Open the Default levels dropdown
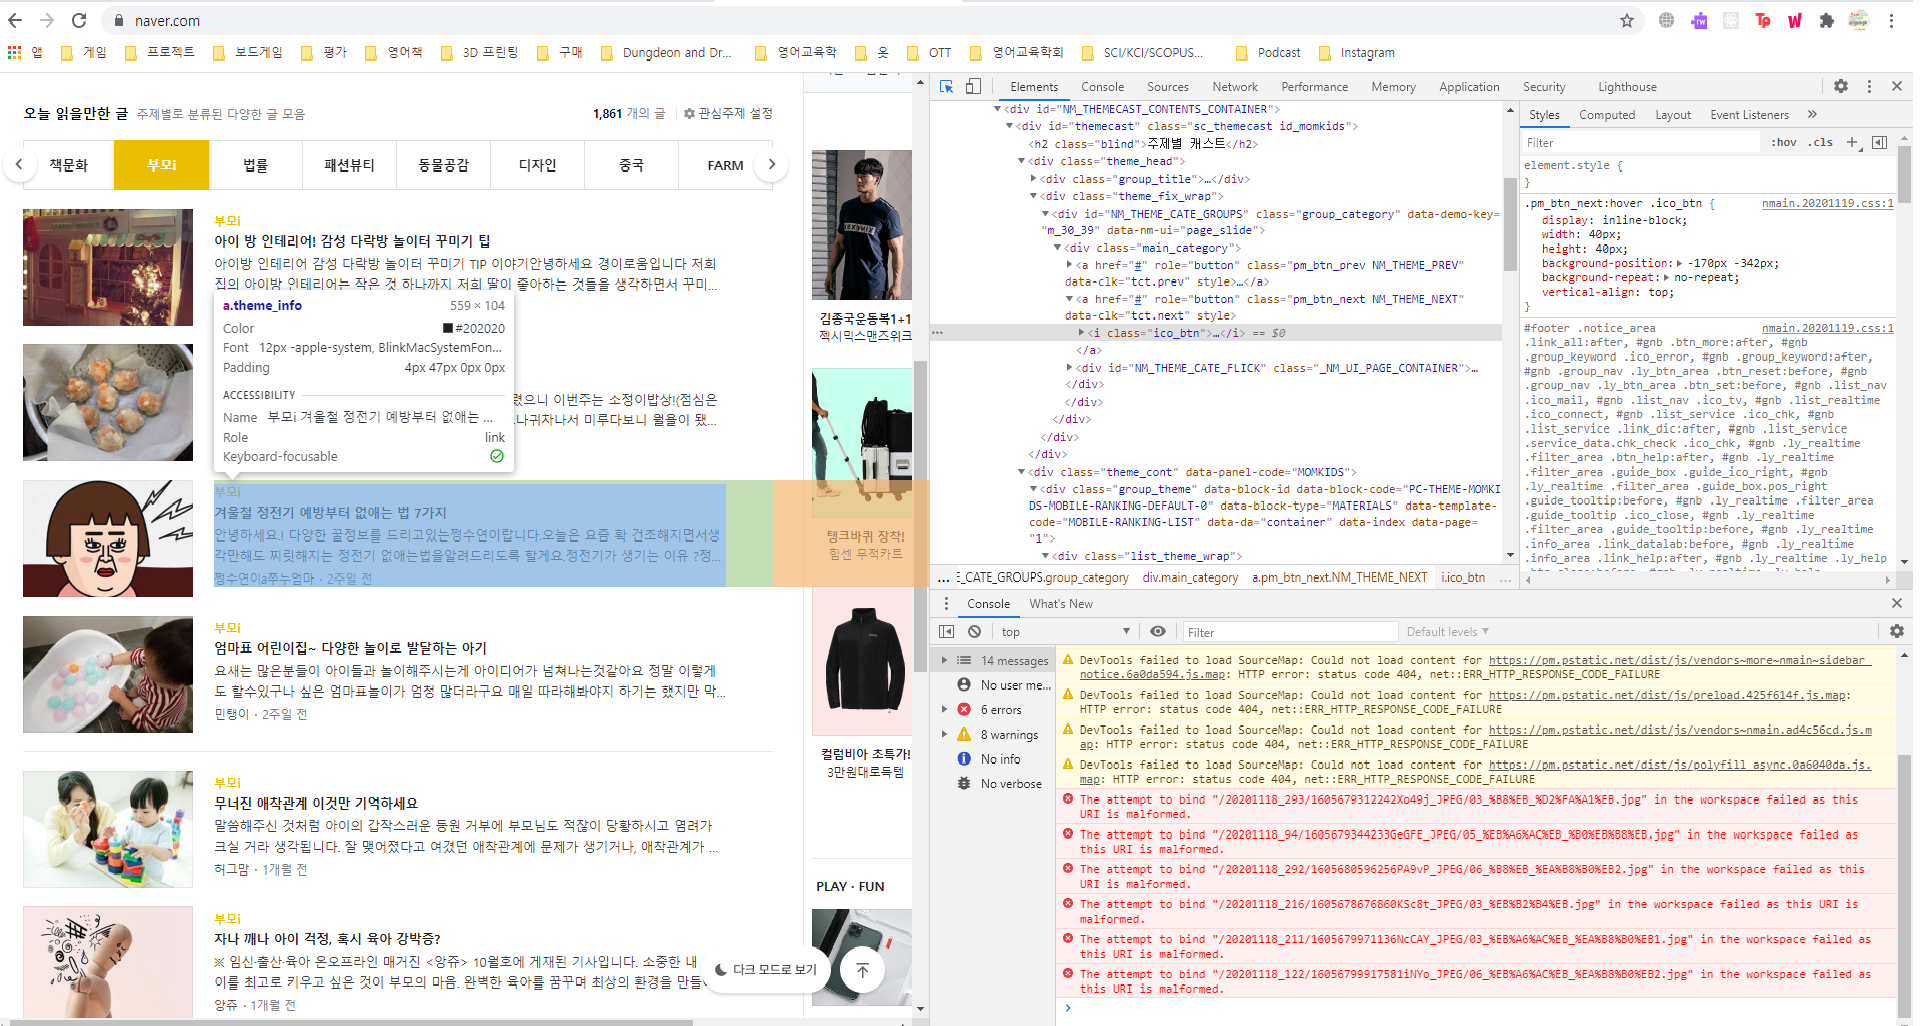The width and height of the screenshot is (1920, 1026). pos(1448,631)
